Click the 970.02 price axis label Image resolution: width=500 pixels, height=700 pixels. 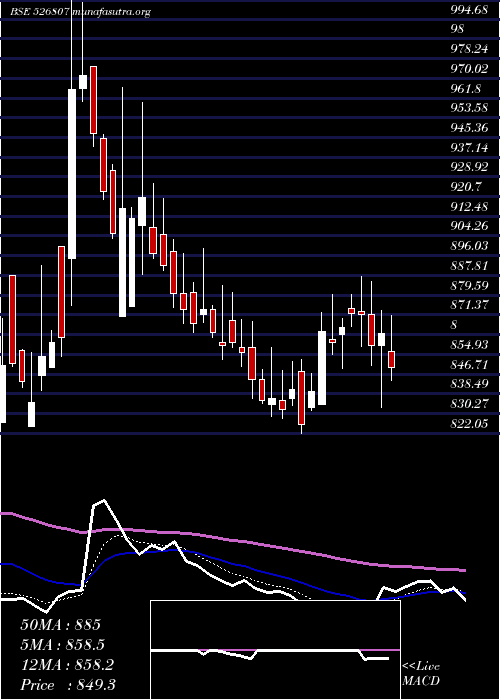coord(469,69)
